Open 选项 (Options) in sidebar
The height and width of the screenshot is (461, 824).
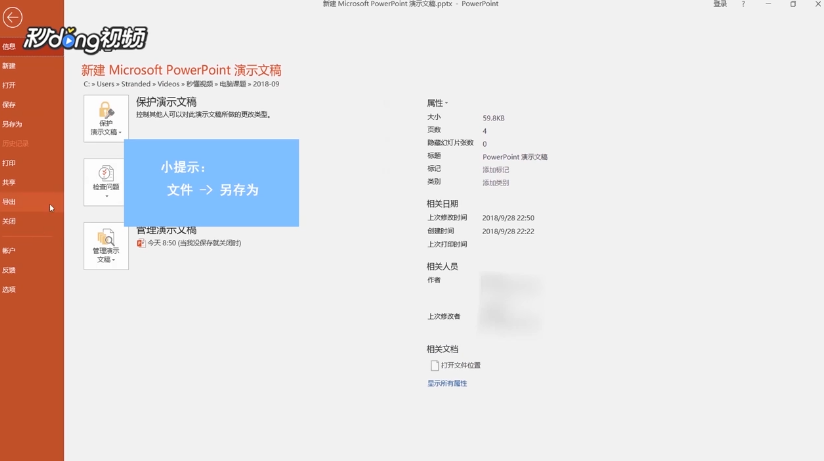[x=9, y=290]
